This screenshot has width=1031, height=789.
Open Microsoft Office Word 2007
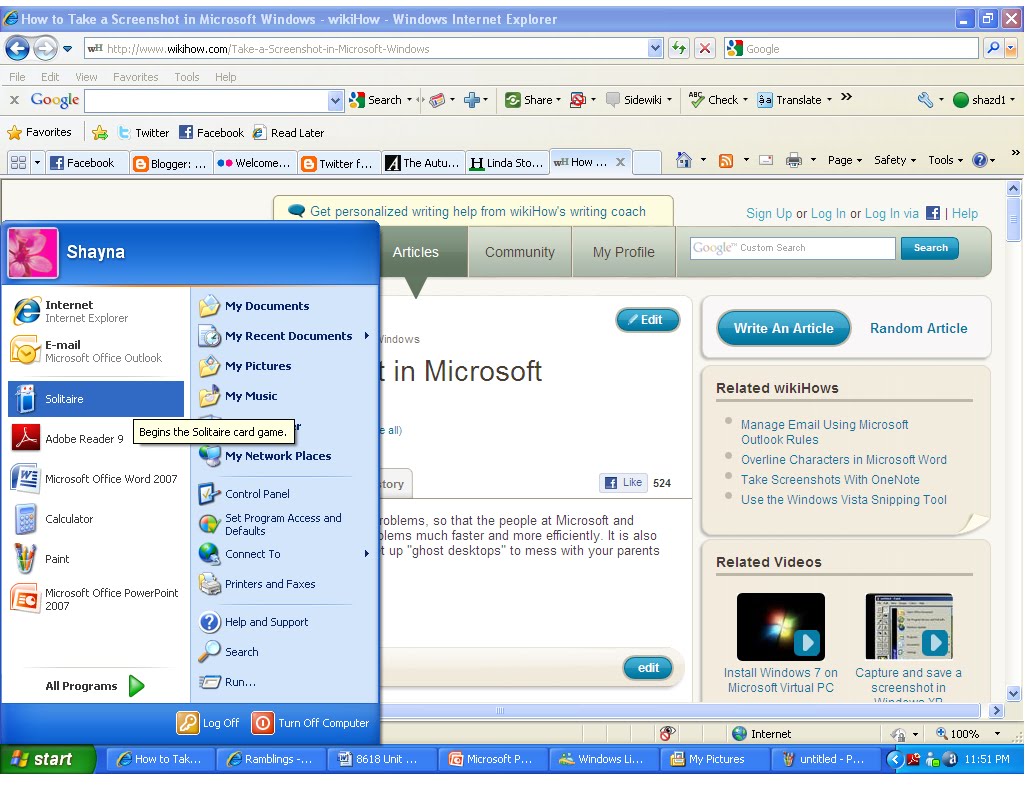point(96,479)
